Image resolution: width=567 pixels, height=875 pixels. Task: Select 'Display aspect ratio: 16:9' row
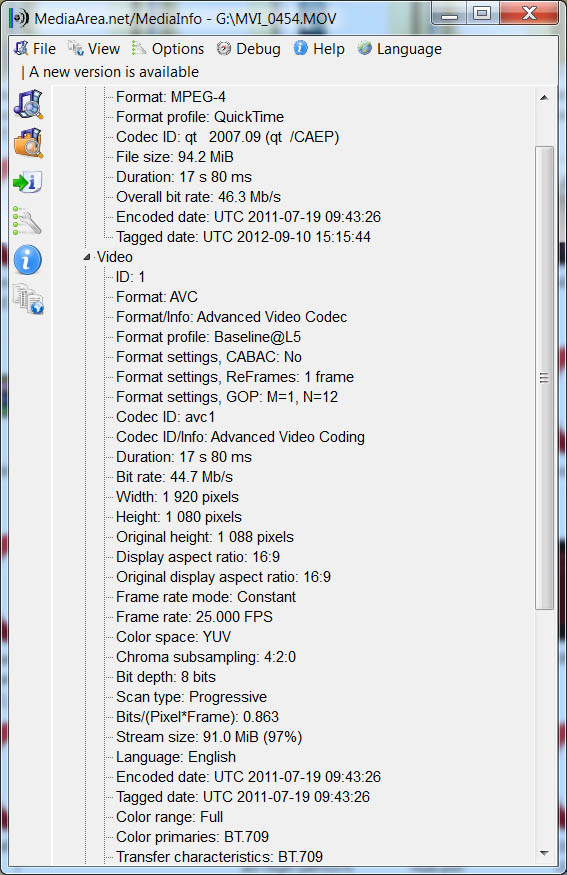click(x=198, y=557)
